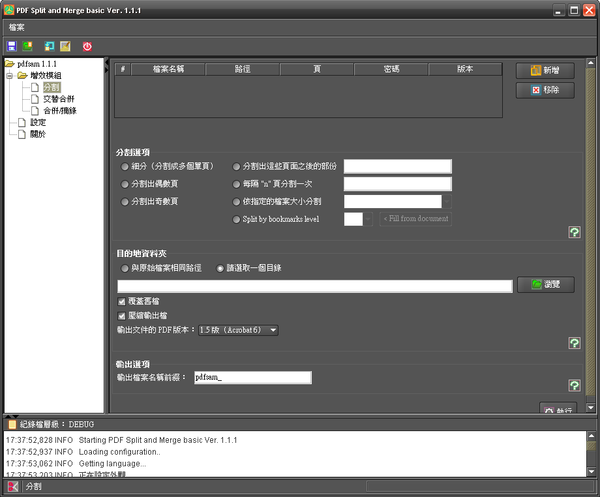Click the save environment toolbar icon
Image resolution: width=600 pixels, height=497 pixels.
[x=12, y=46]
